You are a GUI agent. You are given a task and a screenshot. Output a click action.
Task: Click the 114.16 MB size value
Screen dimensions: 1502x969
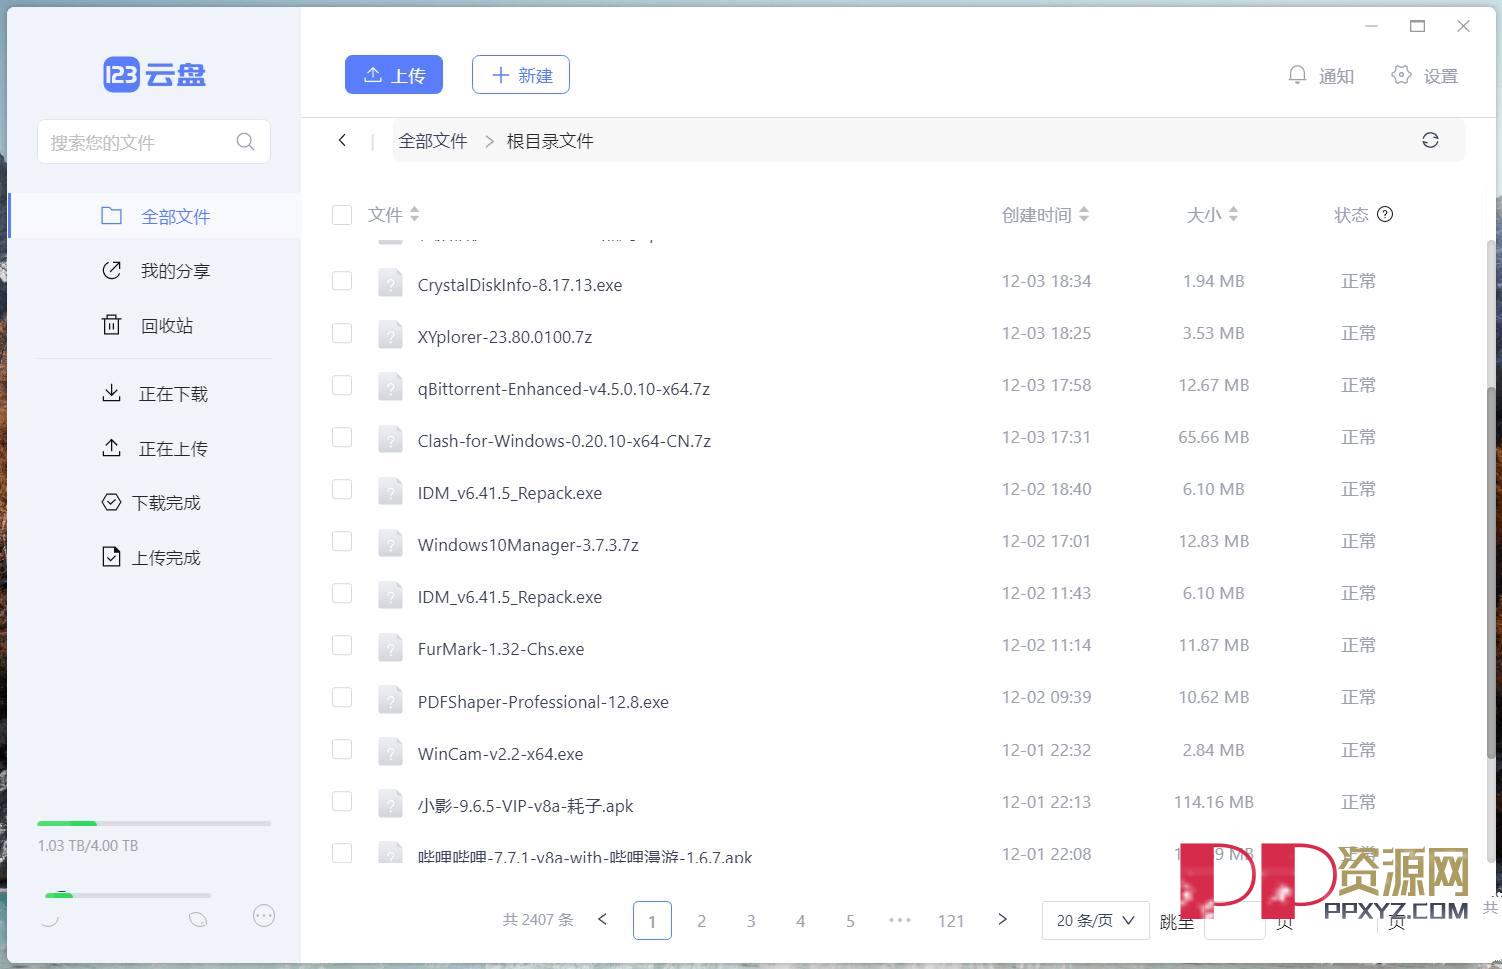point(1213,801)
